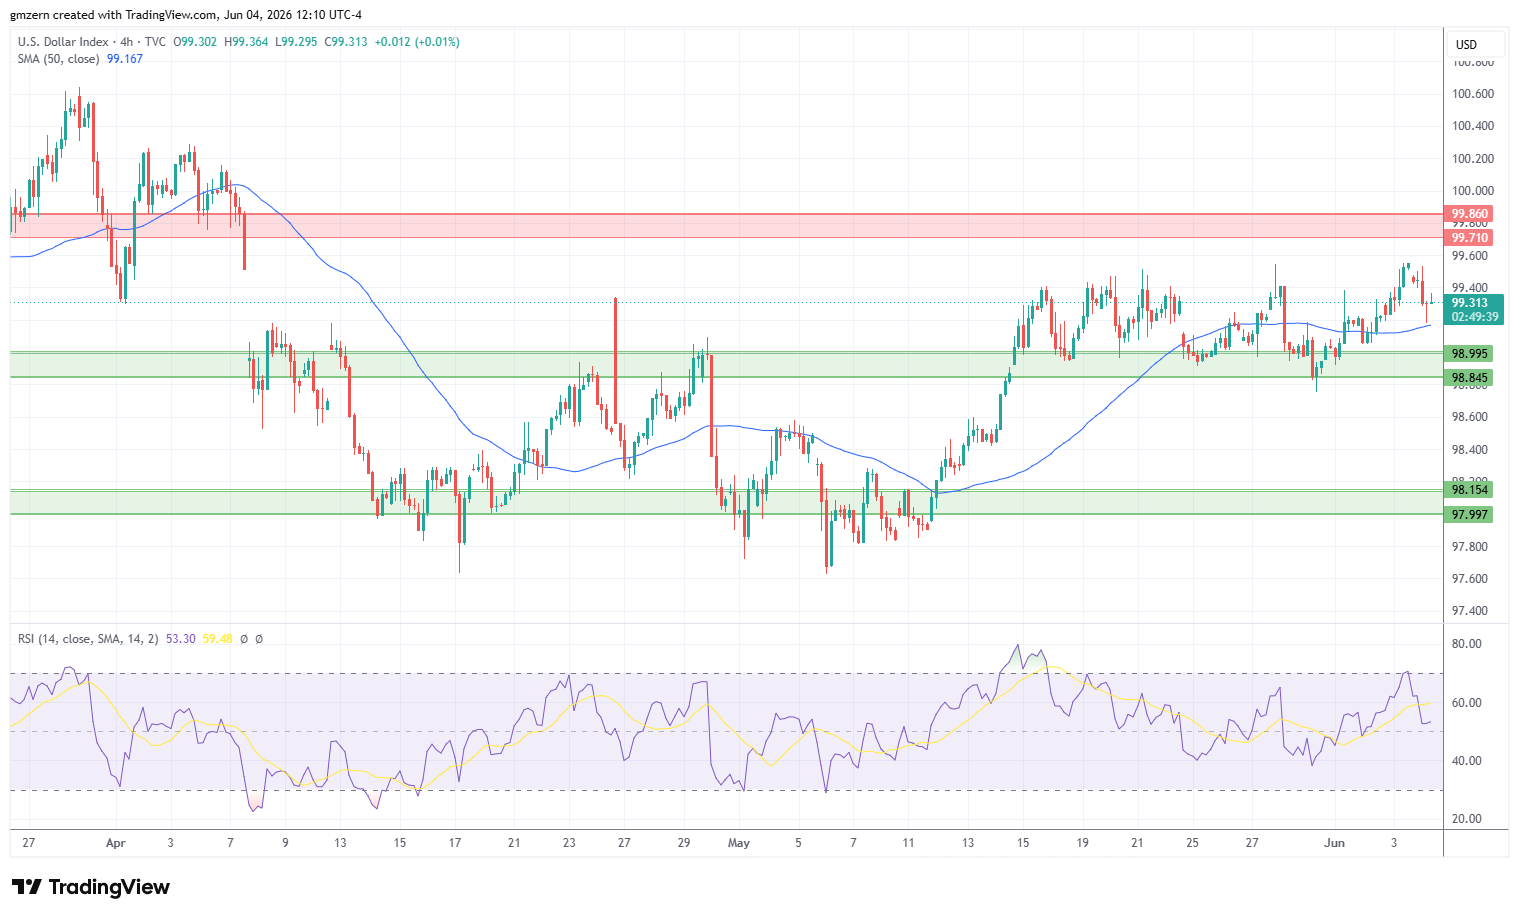This screenshot has width=1519, height=917.
Task: Click the 100.400 price axis tick
Action: pos(1472,126)
